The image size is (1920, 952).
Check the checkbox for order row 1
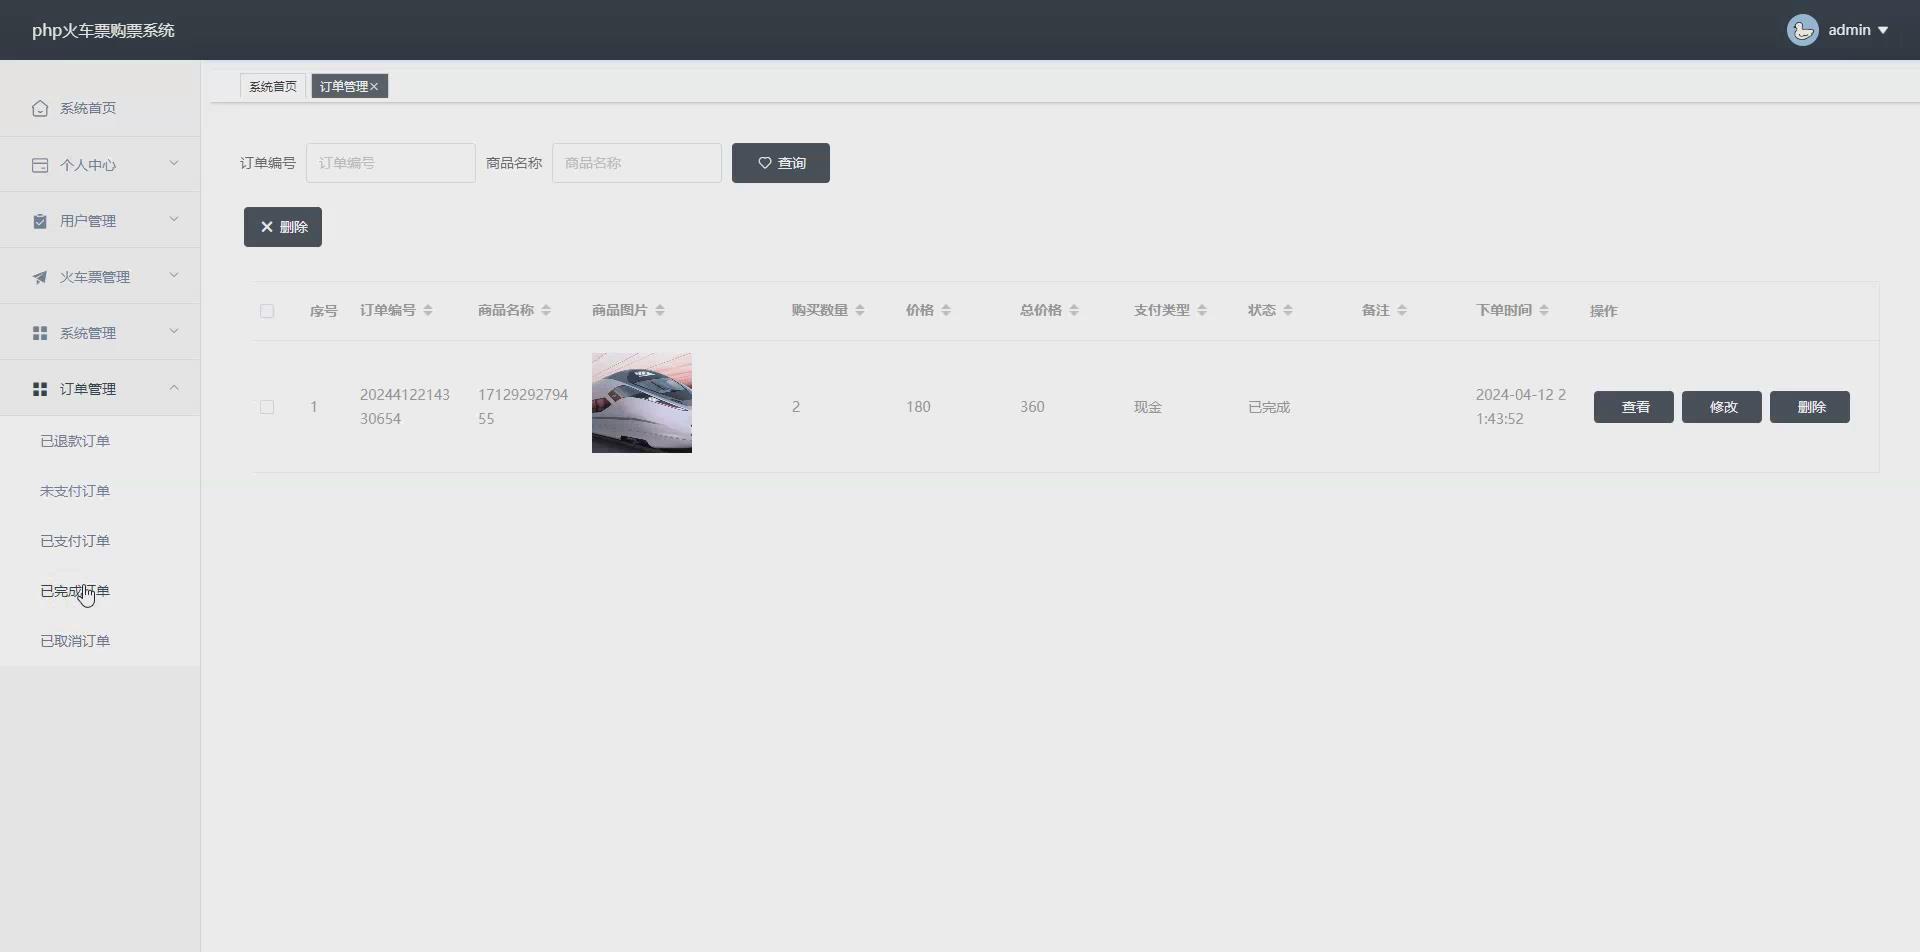[267, 407]
